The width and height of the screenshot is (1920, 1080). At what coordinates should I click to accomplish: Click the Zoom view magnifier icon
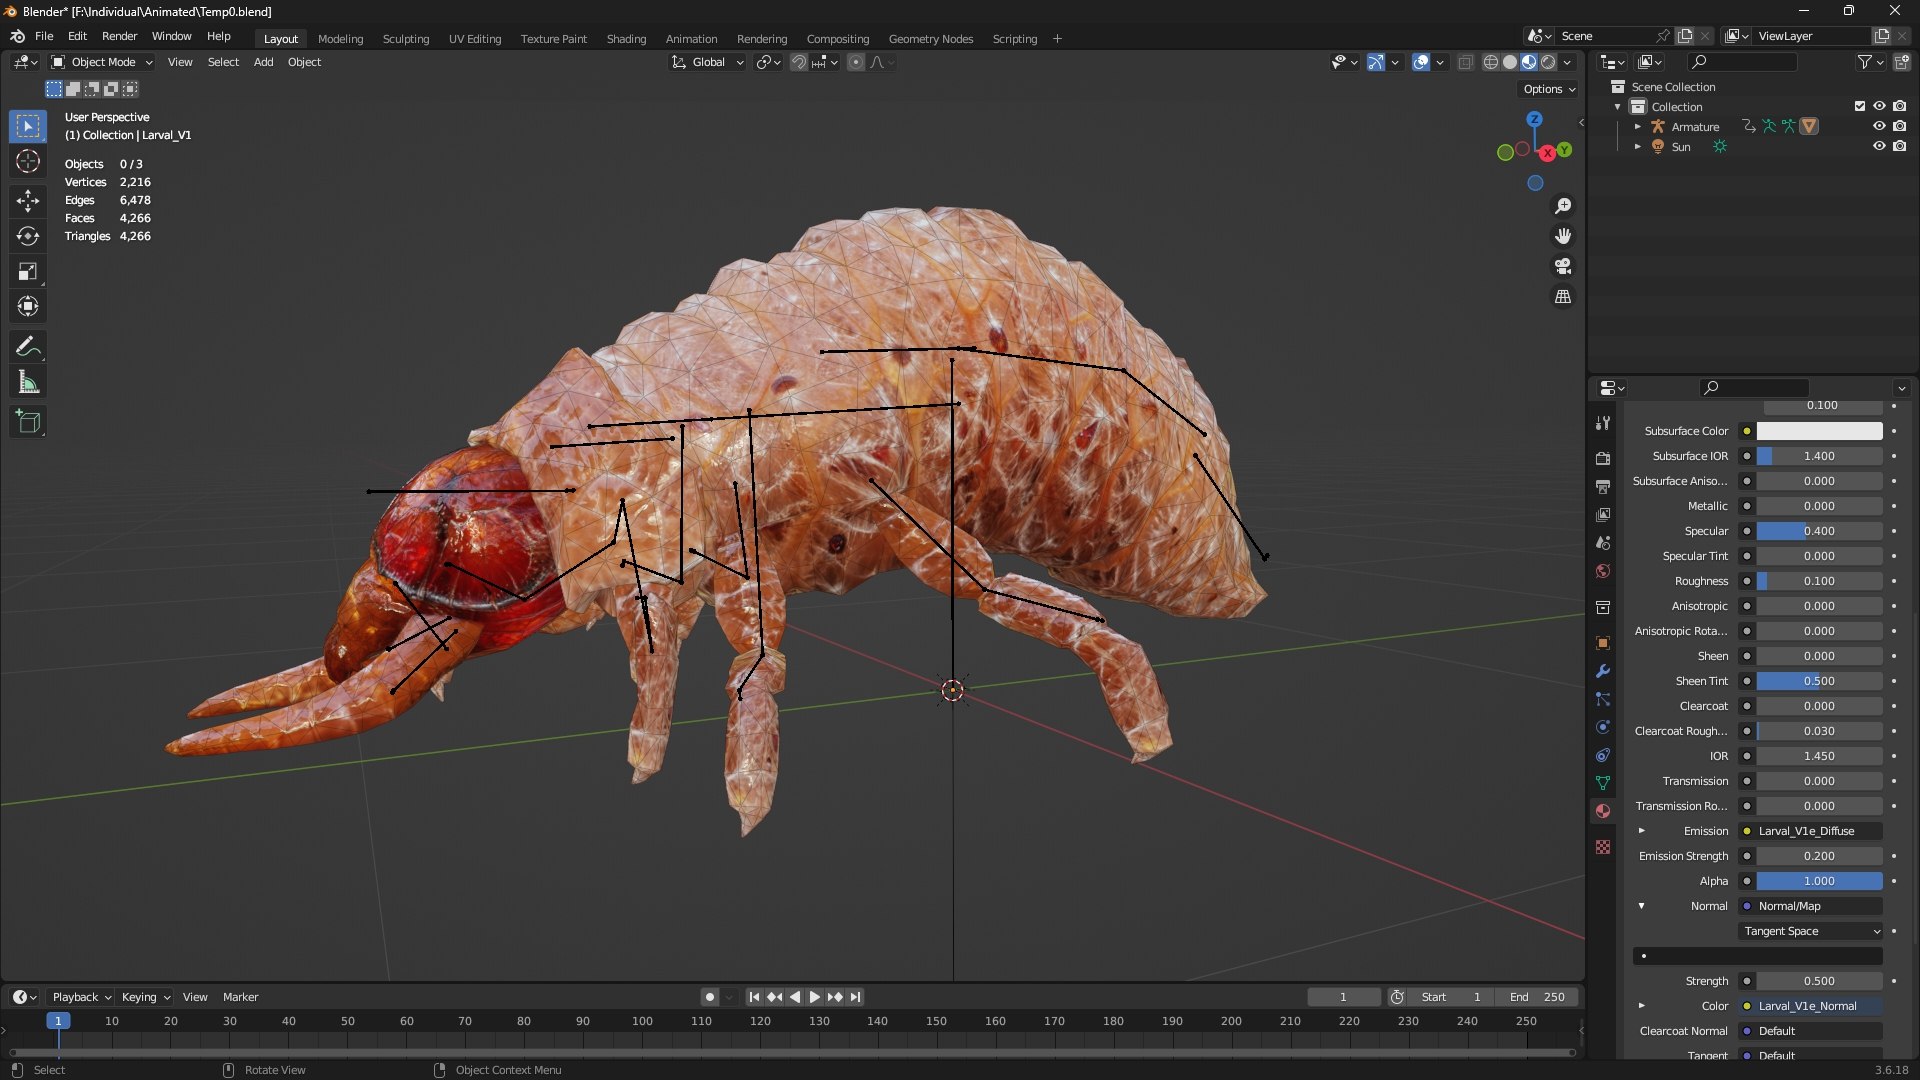[x=1563, y=206]
